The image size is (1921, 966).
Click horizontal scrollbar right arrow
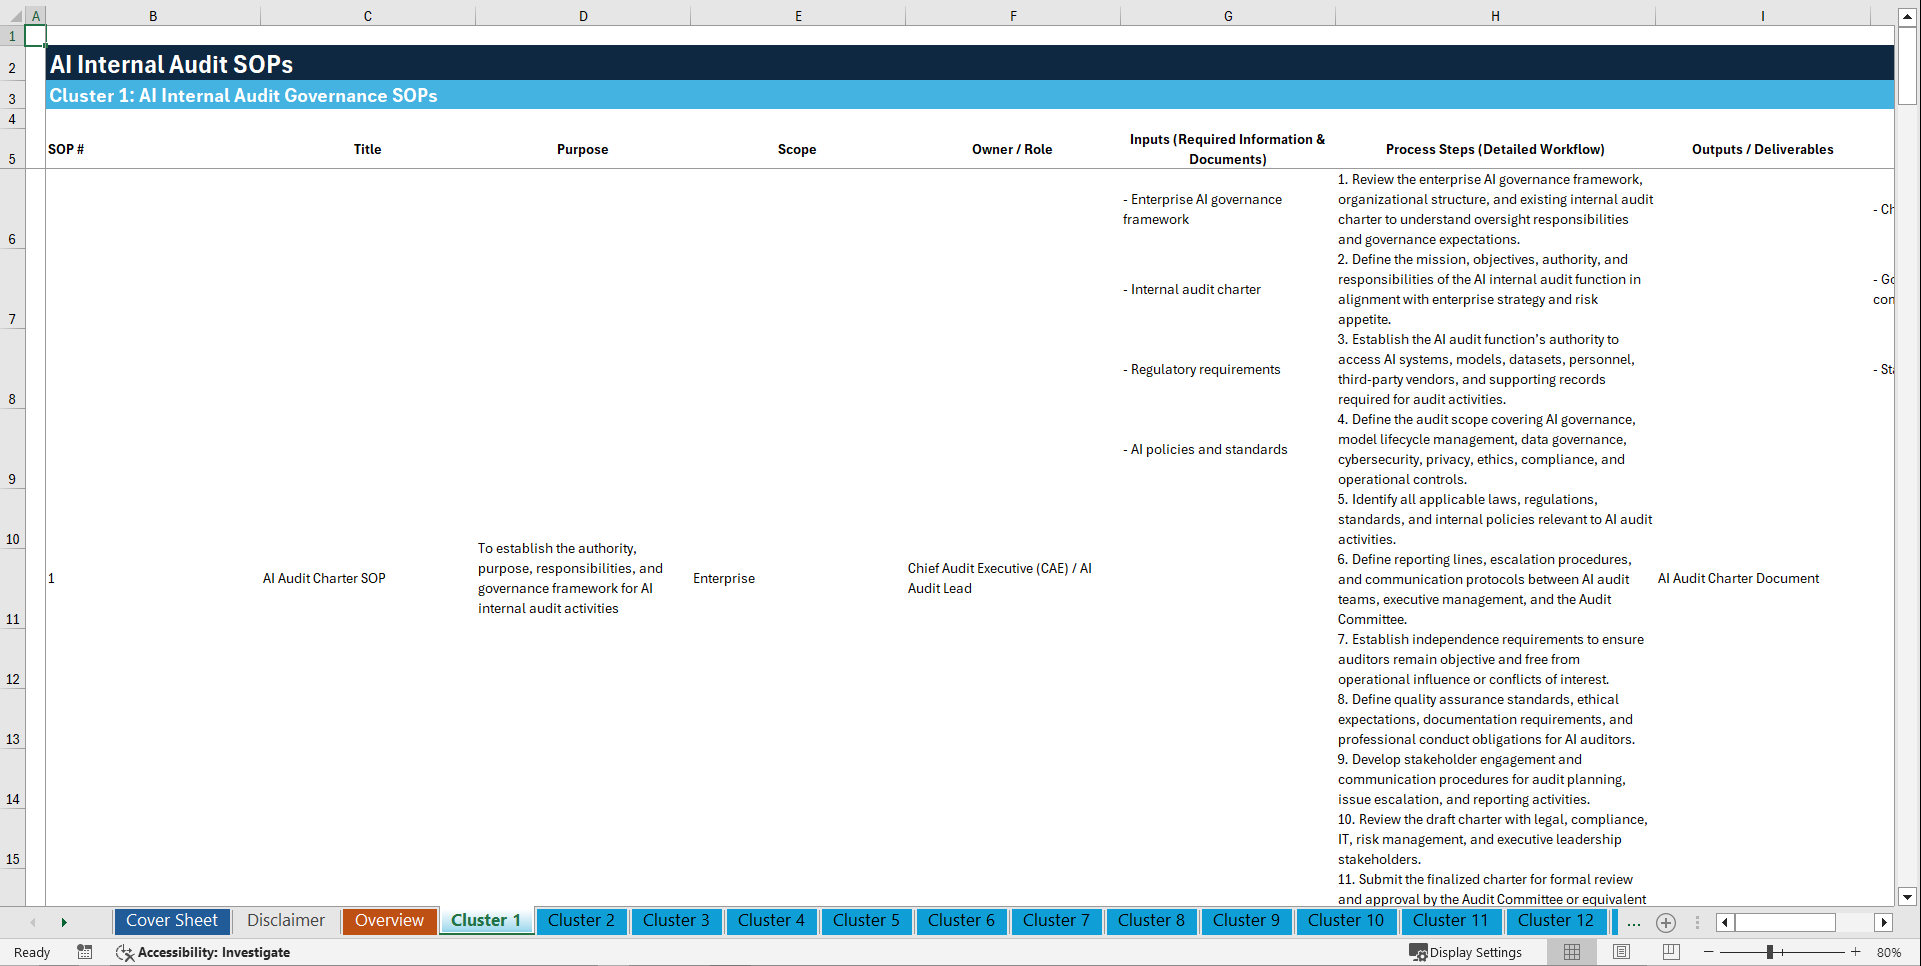coord(1884,922)
